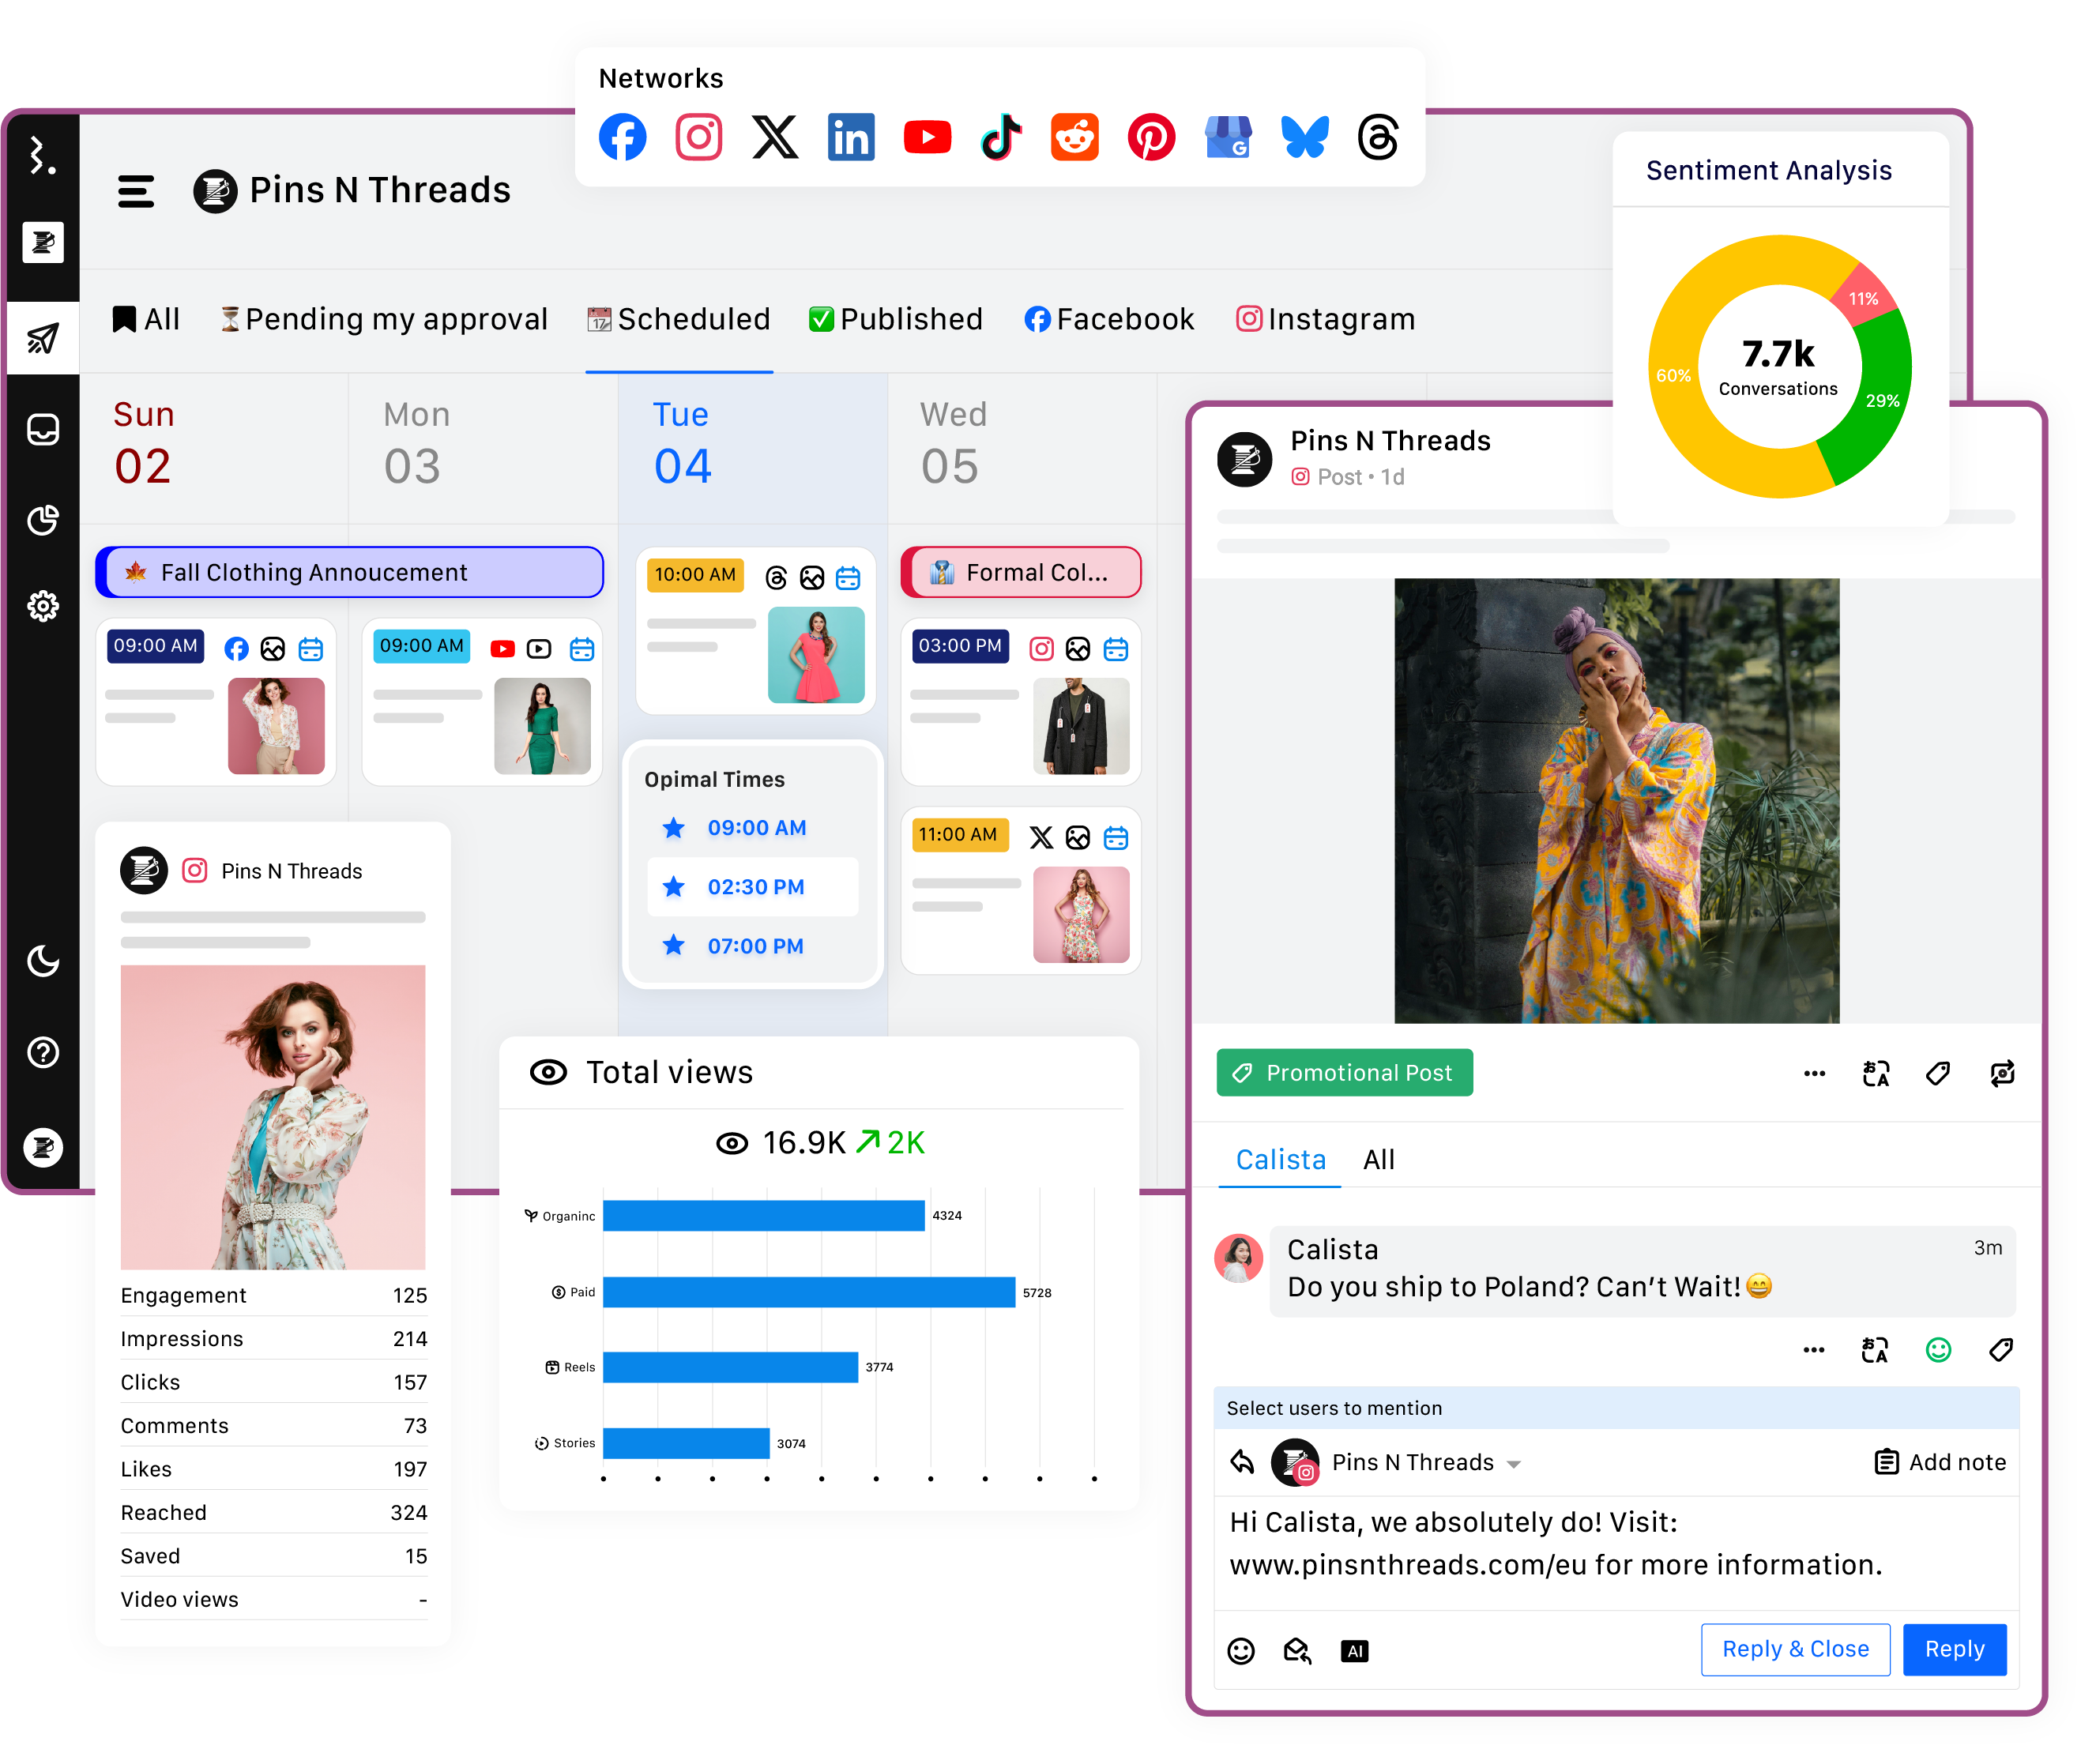
Task: Select the Reddit network icon
Action: pyautogui.click(x=1075, y=137)
